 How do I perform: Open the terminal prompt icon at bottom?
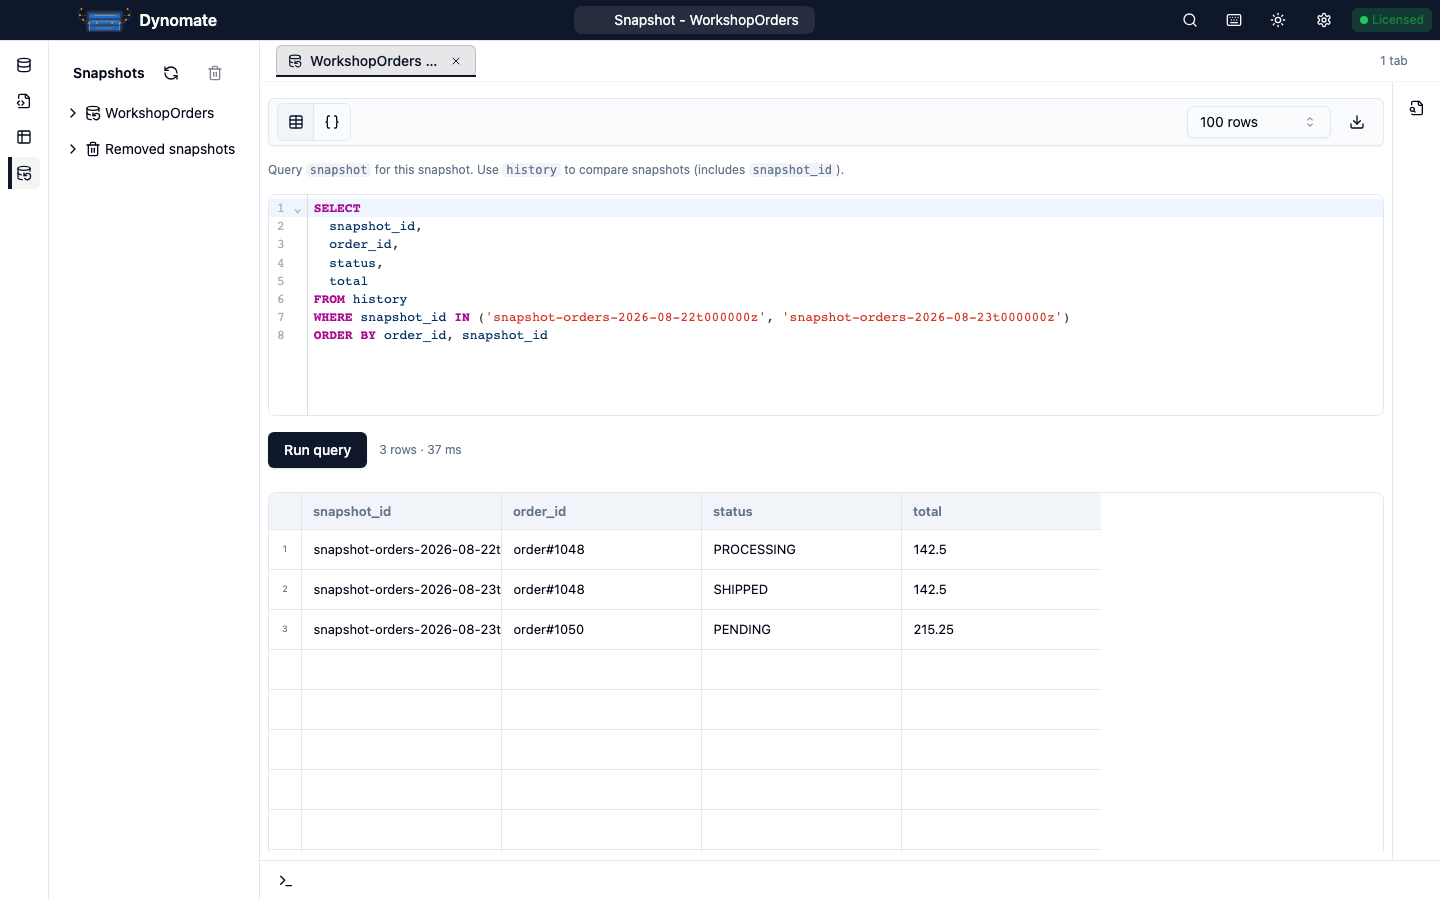coord(286,881)
